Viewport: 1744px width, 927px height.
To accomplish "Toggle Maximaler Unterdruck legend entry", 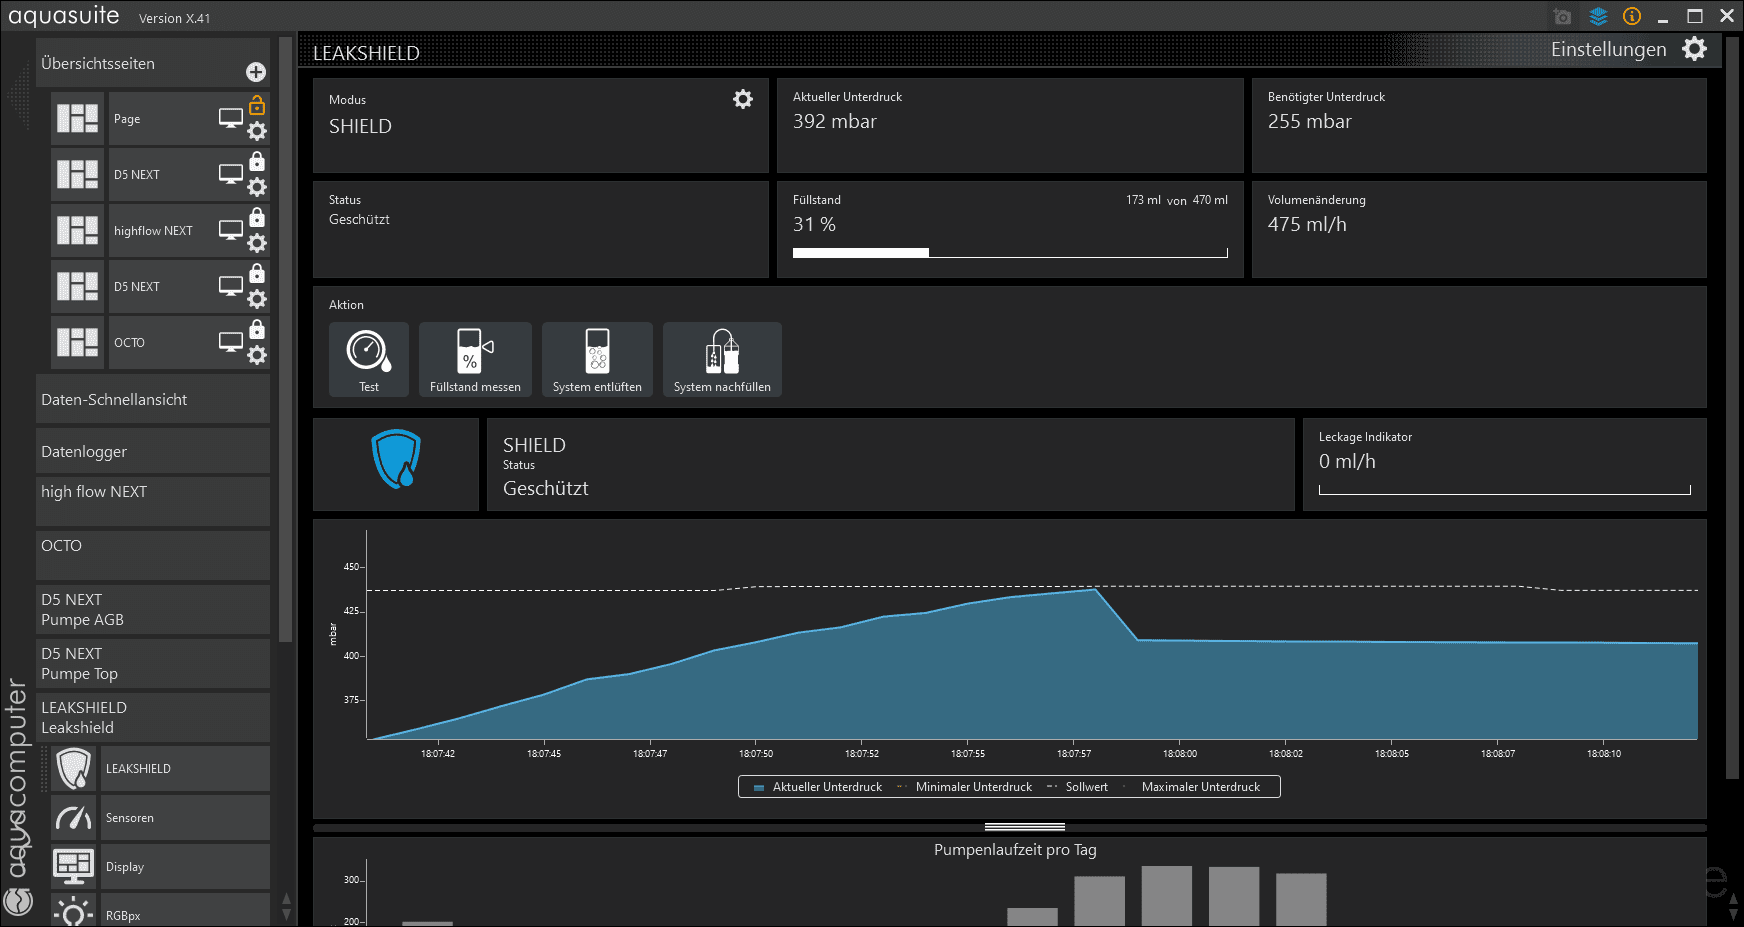I will (1194, 787).
